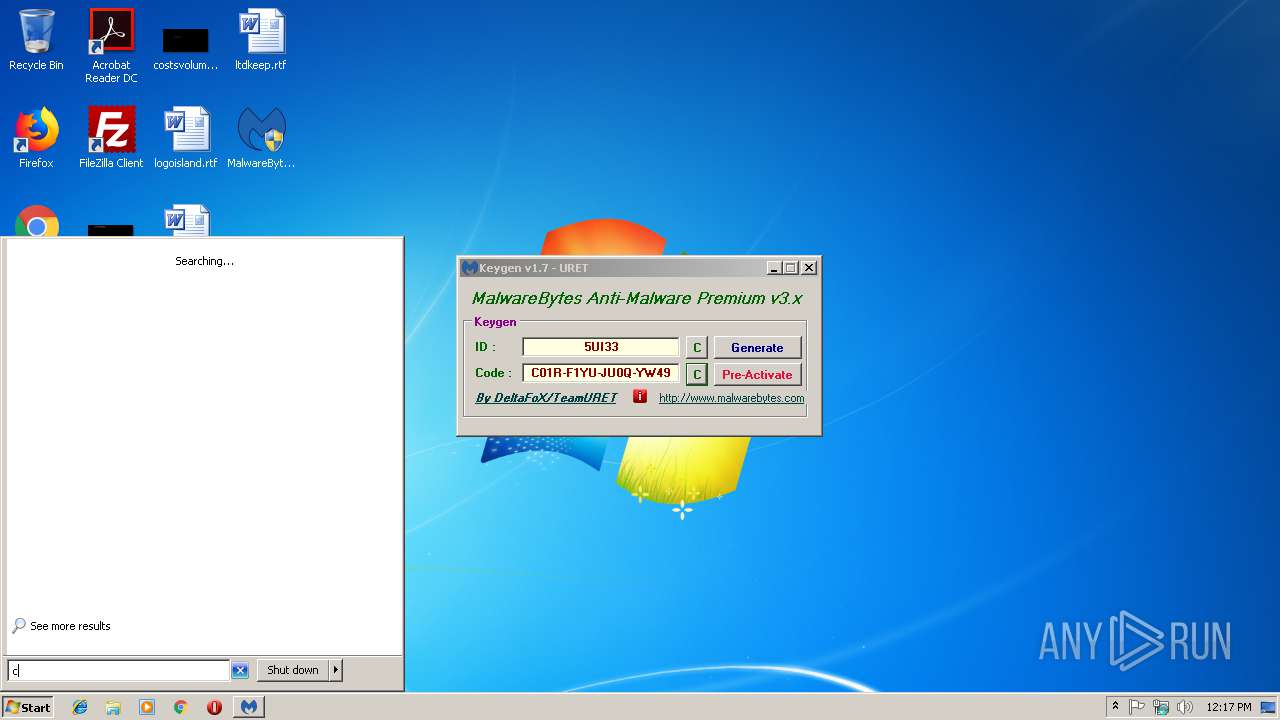
Task: Click the By DeltaFoX/TeamURET credit link
Action: (x=546, y=398)
